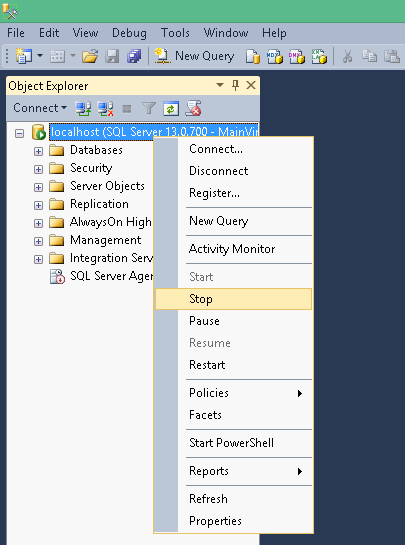Click the Cut scissors icon
This screenshot has height=545, width=405.
(x=347, y=56)
